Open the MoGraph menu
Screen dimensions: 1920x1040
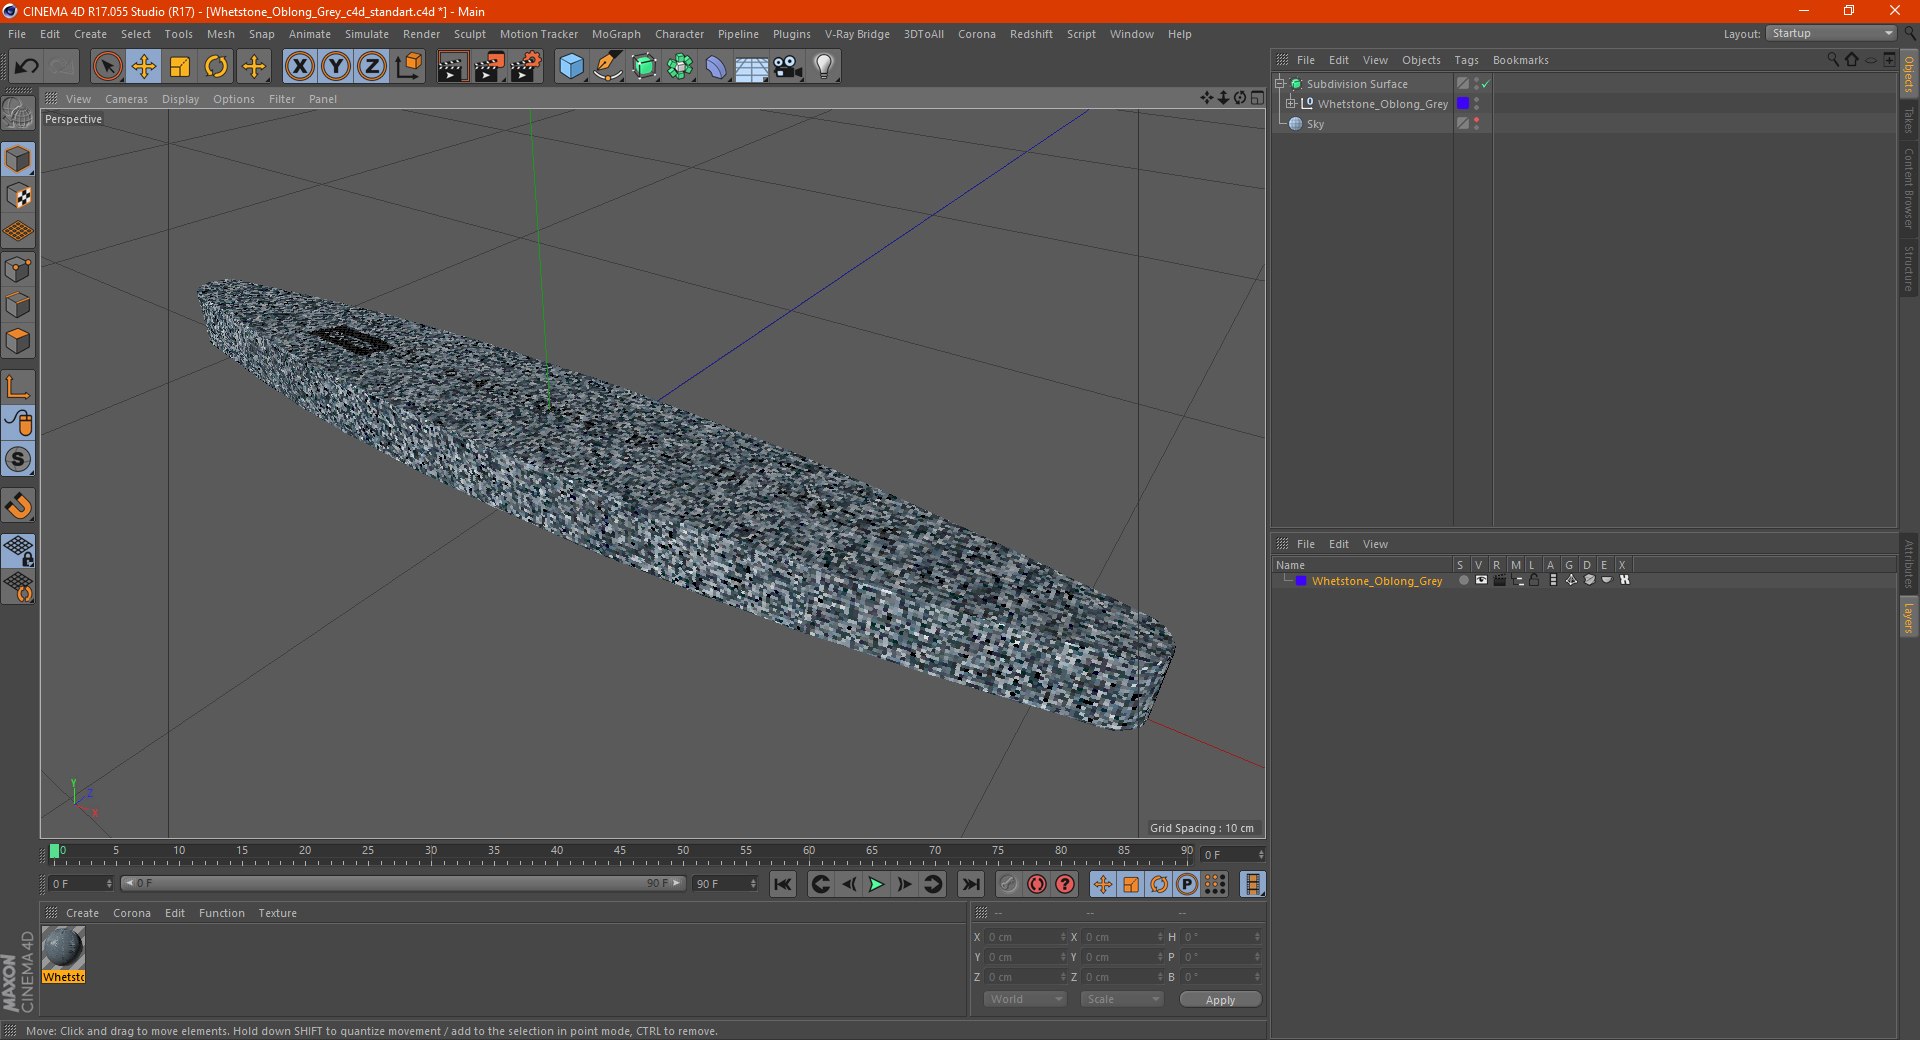616,34
